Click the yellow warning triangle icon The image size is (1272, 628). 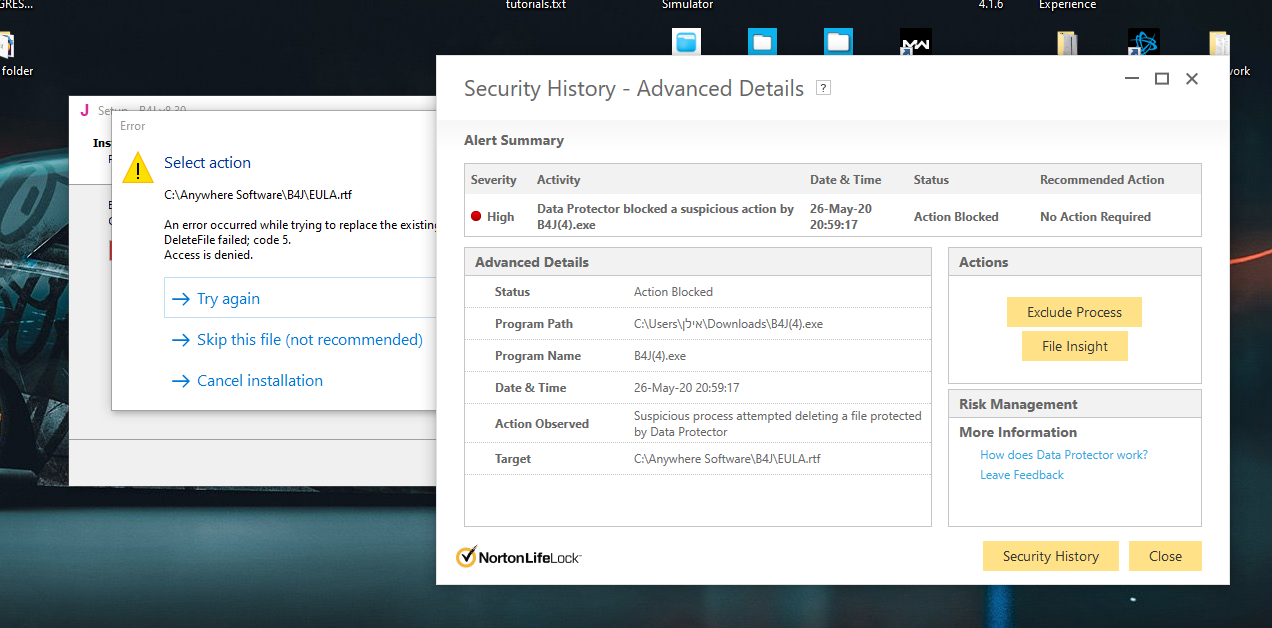point(137,168)
